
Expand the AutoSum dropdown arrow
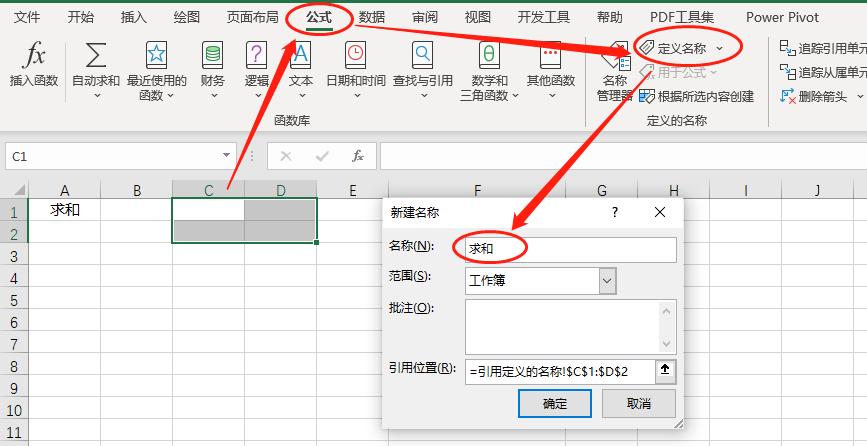pos(97,96)
